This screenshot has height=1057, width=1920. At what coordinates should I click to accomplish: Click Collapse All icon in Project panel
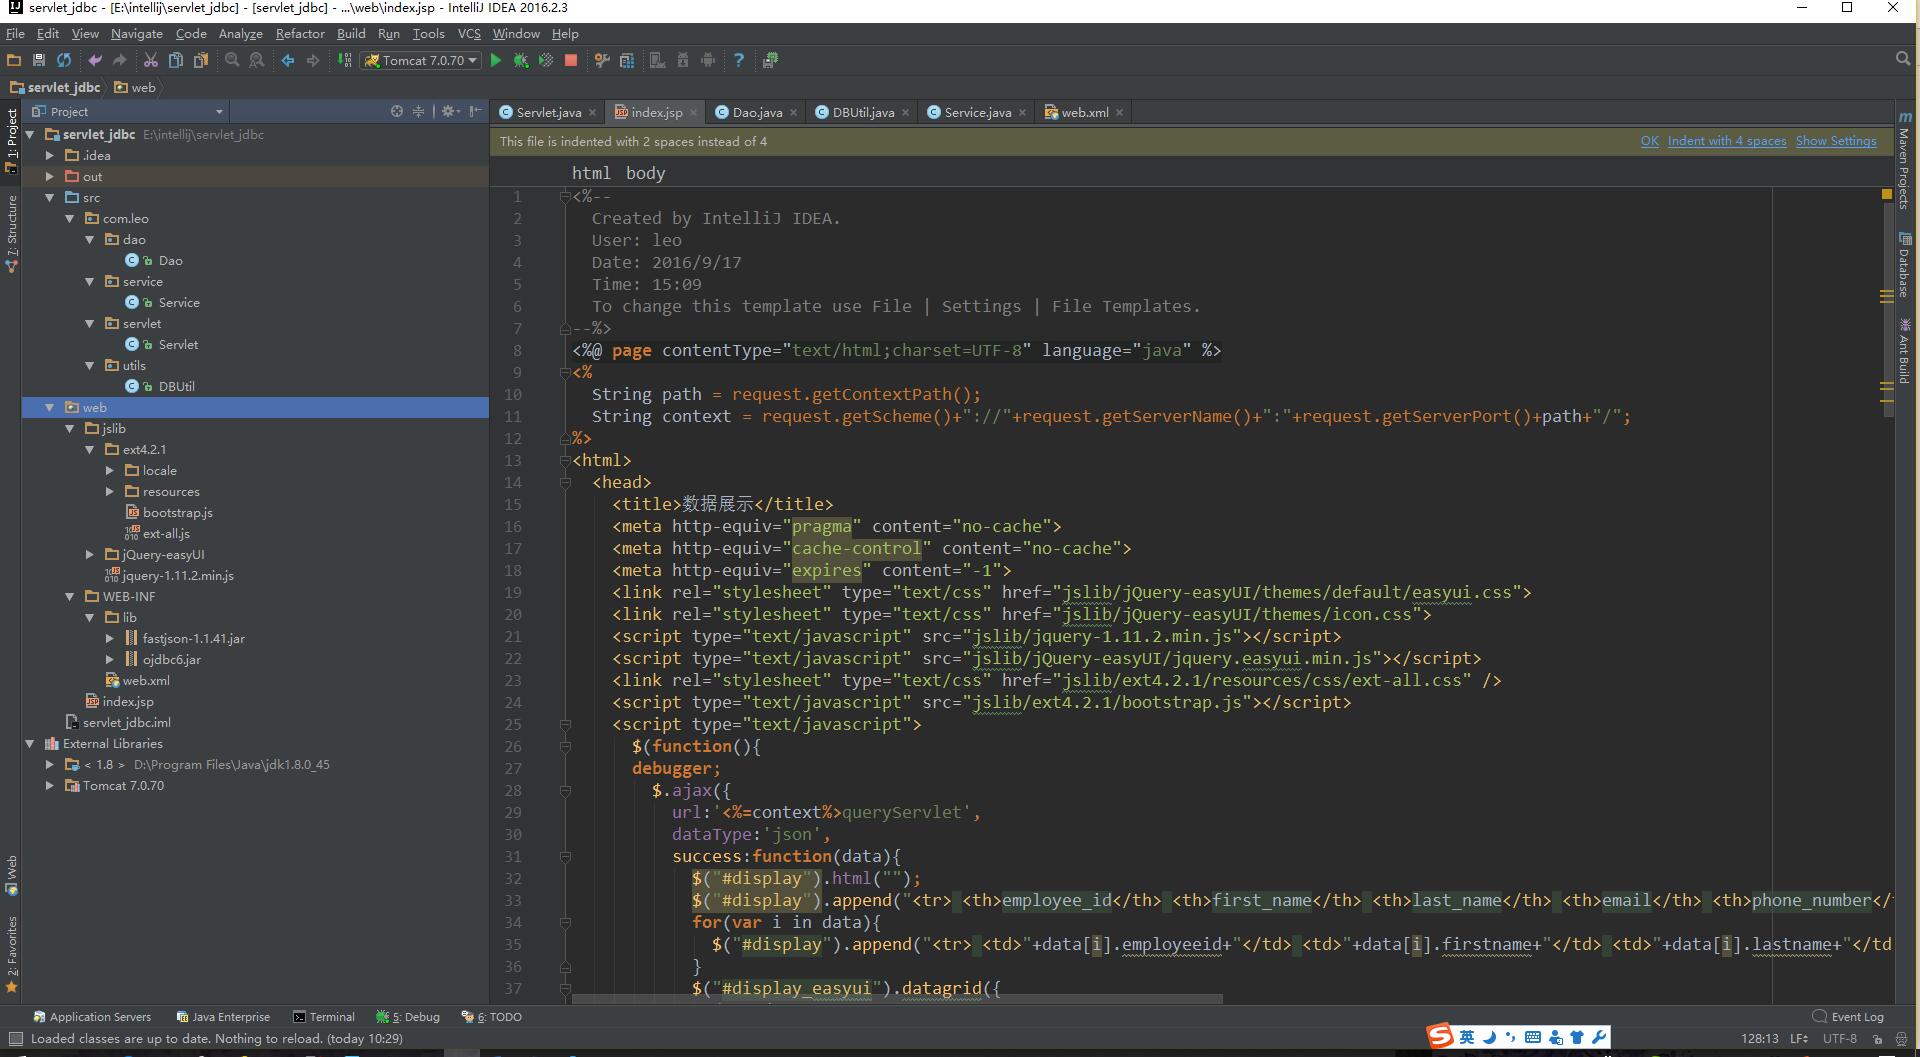419,111
